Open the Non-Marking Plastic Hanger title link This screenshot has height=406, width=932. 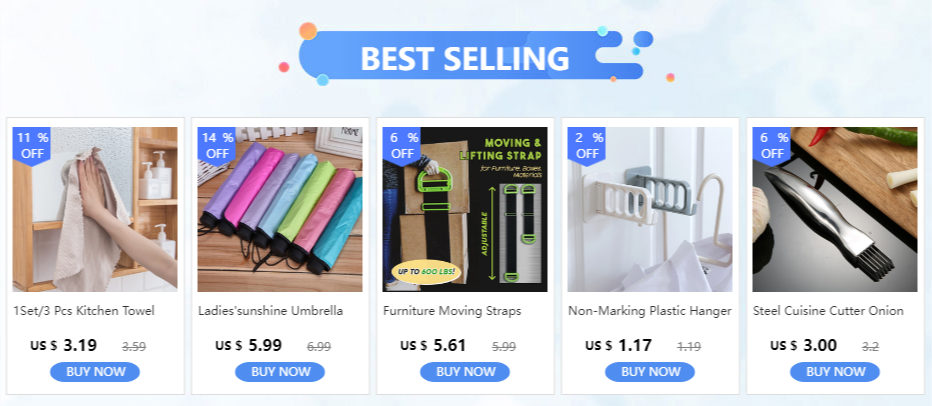(650, 311)
